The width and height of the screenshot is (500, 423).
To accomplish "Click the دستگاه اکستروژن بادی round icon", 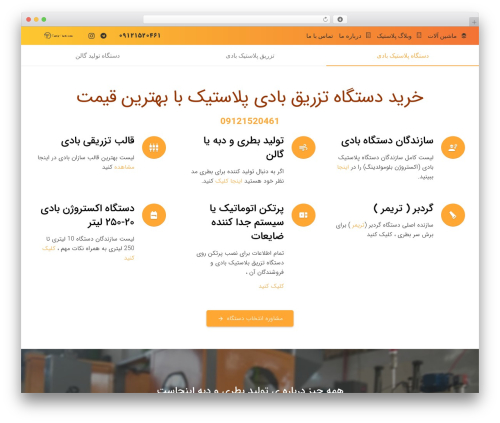I will click(x=154, y=215).
